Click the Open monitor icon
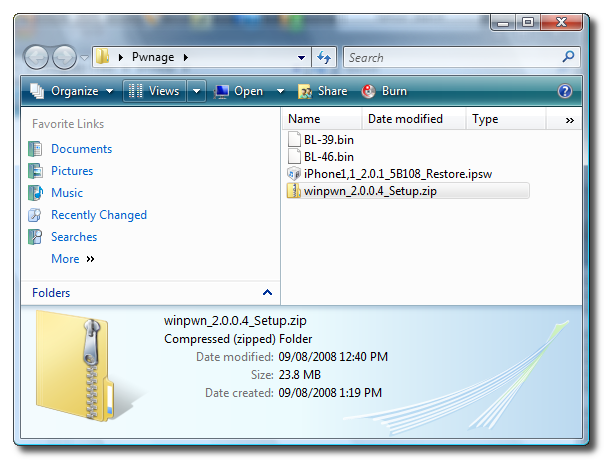The image size is (604, 460). tap(221, 92)
